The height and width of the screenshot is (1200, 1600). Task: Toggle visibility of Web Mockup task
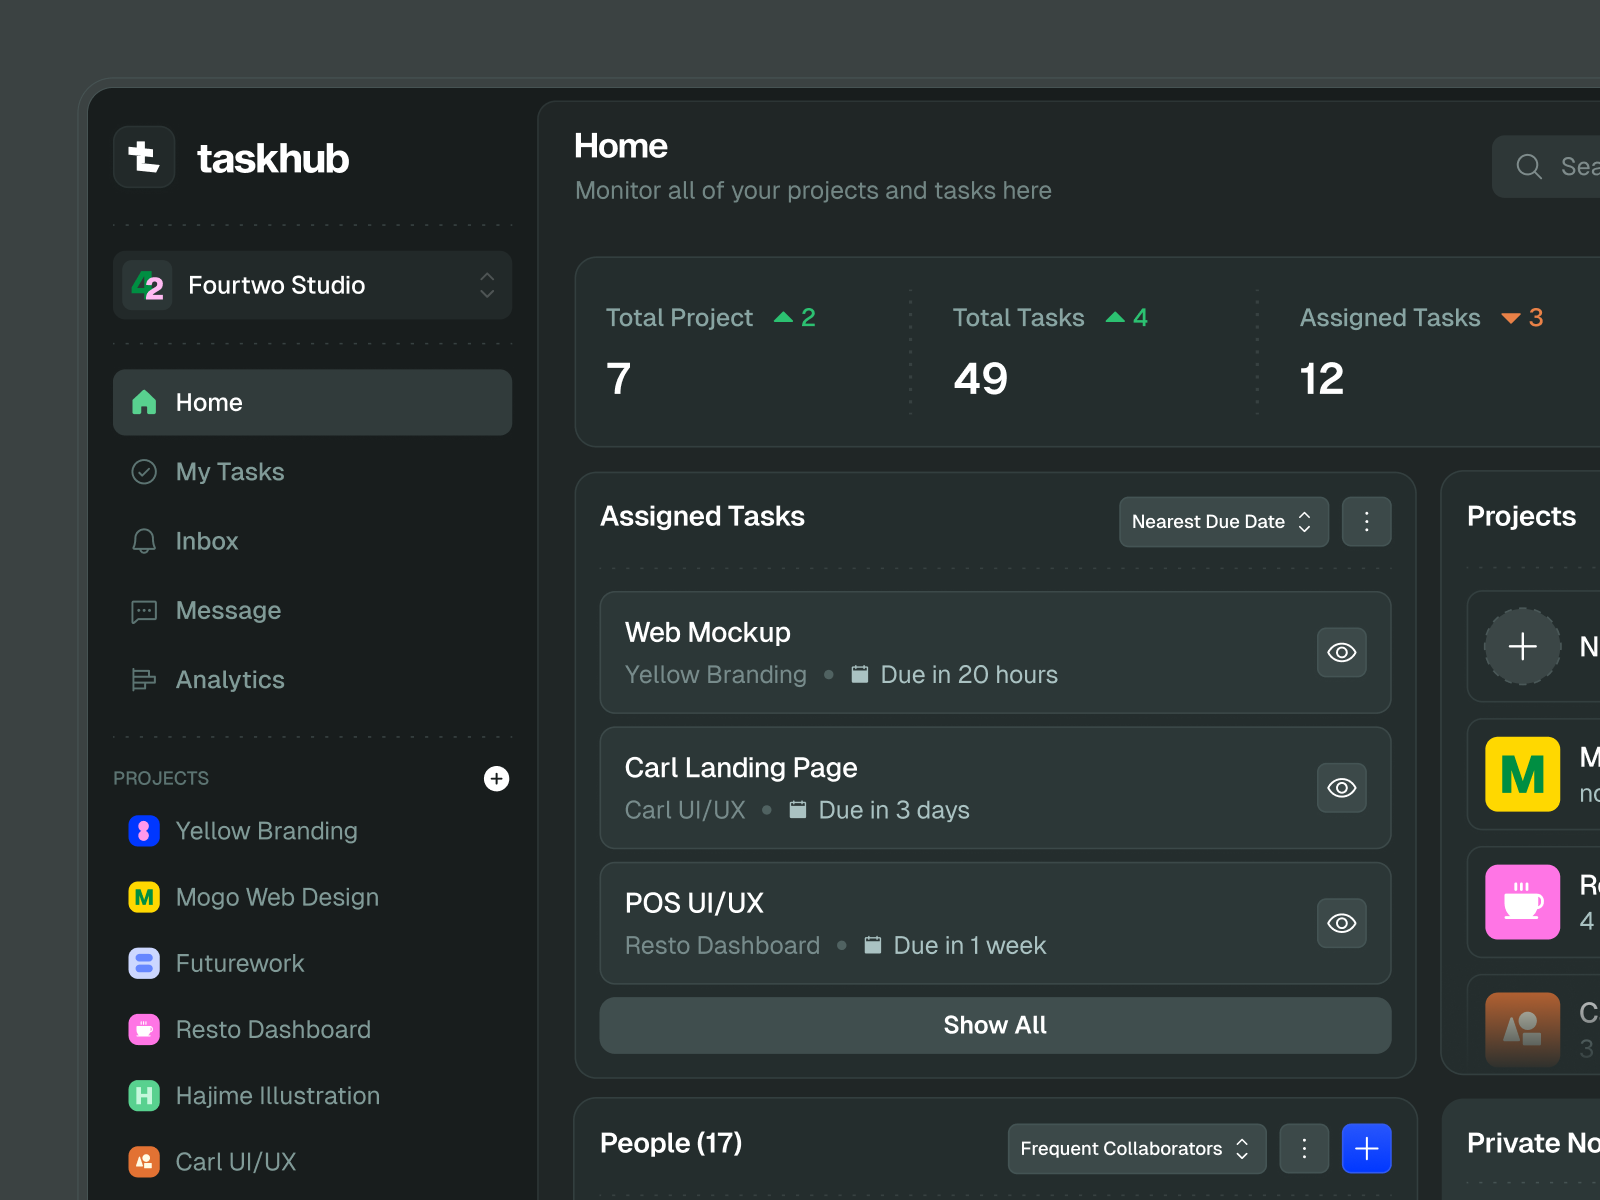(1341, 653)
